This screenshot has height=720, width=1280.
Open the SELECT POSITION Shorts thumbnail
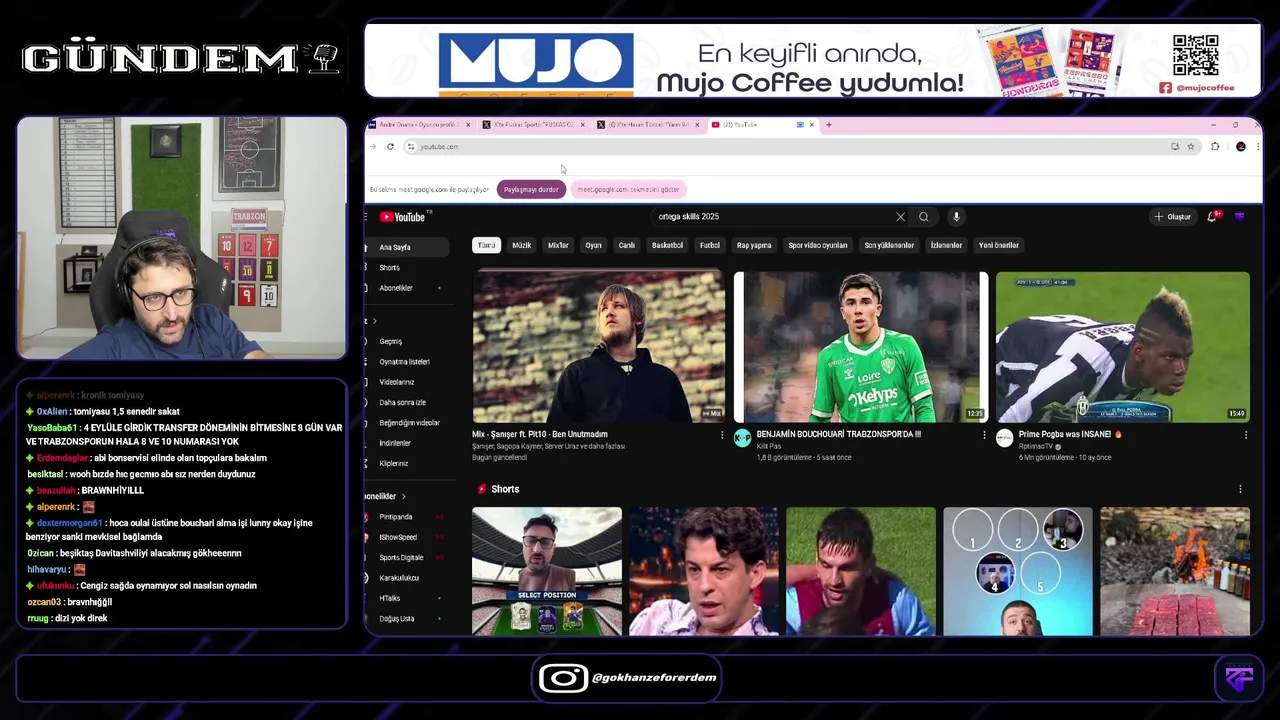[547, 571]
